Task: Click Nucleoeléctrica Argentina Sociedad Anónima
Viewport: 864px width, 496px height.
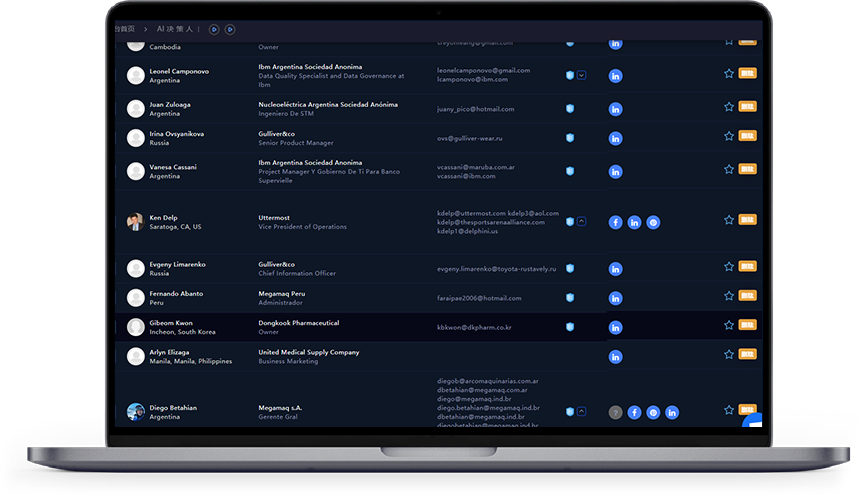Action: 328,104
